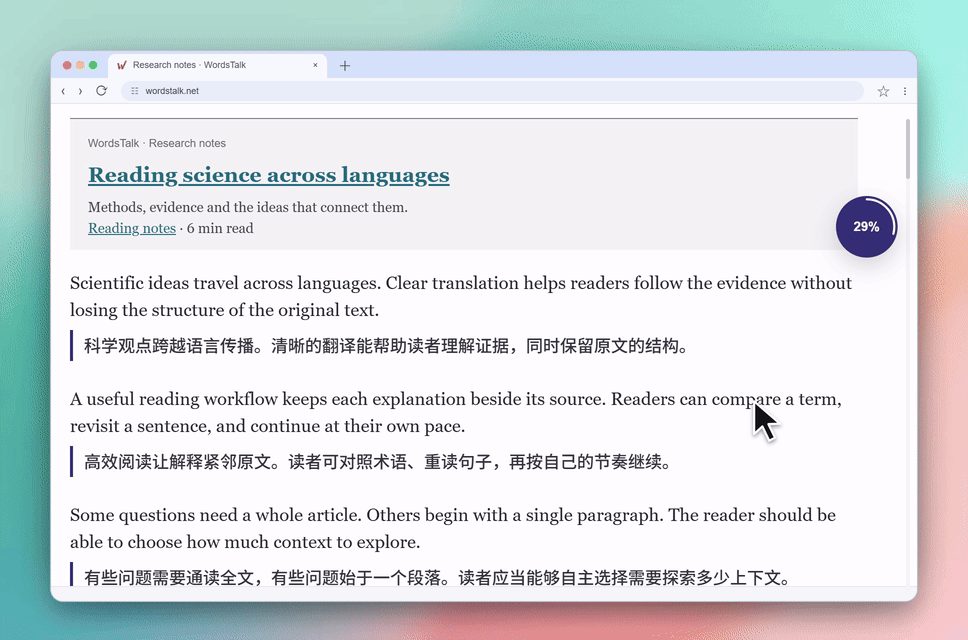The image size is (968, 640).
Task: Go back with the browser back arrow
Action: 63,91
